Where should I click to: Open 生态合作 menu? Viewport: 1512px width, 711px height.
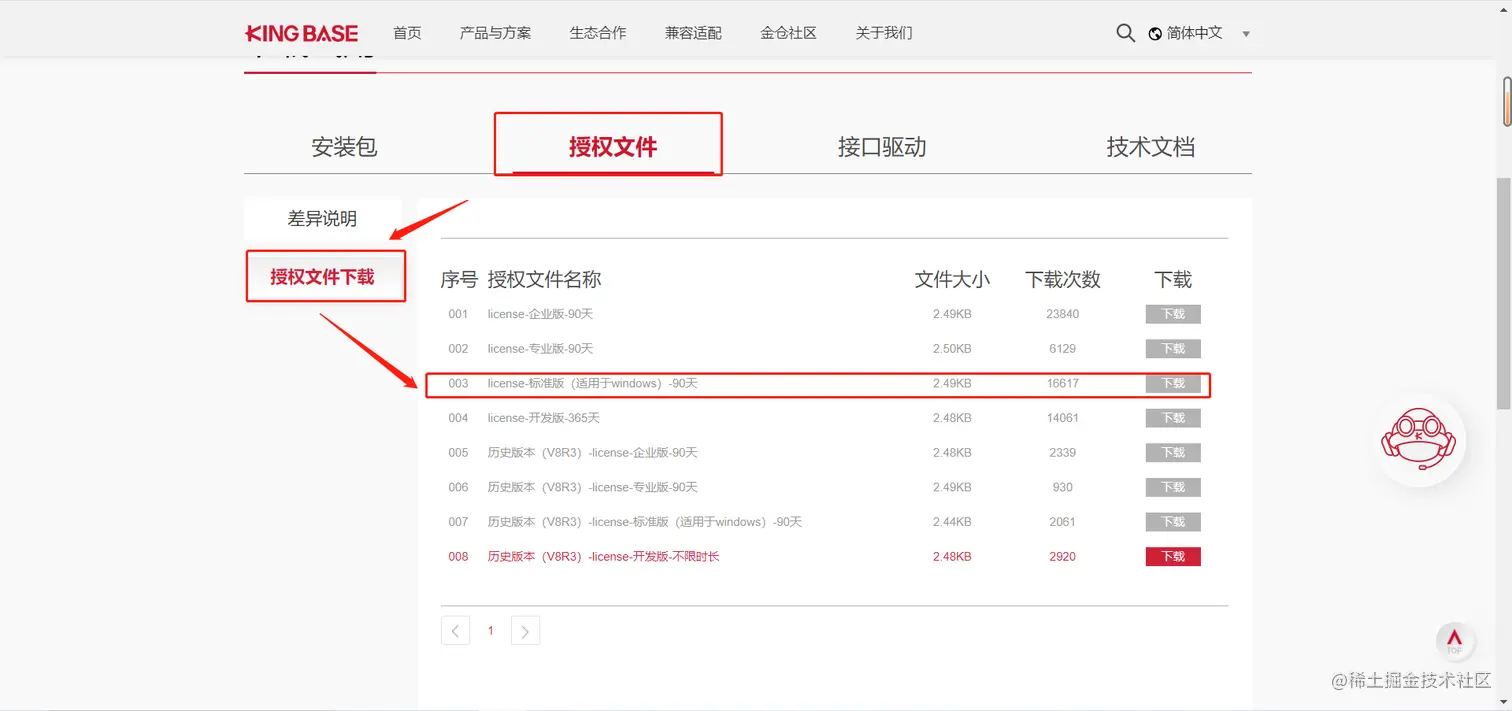[598, 33]
